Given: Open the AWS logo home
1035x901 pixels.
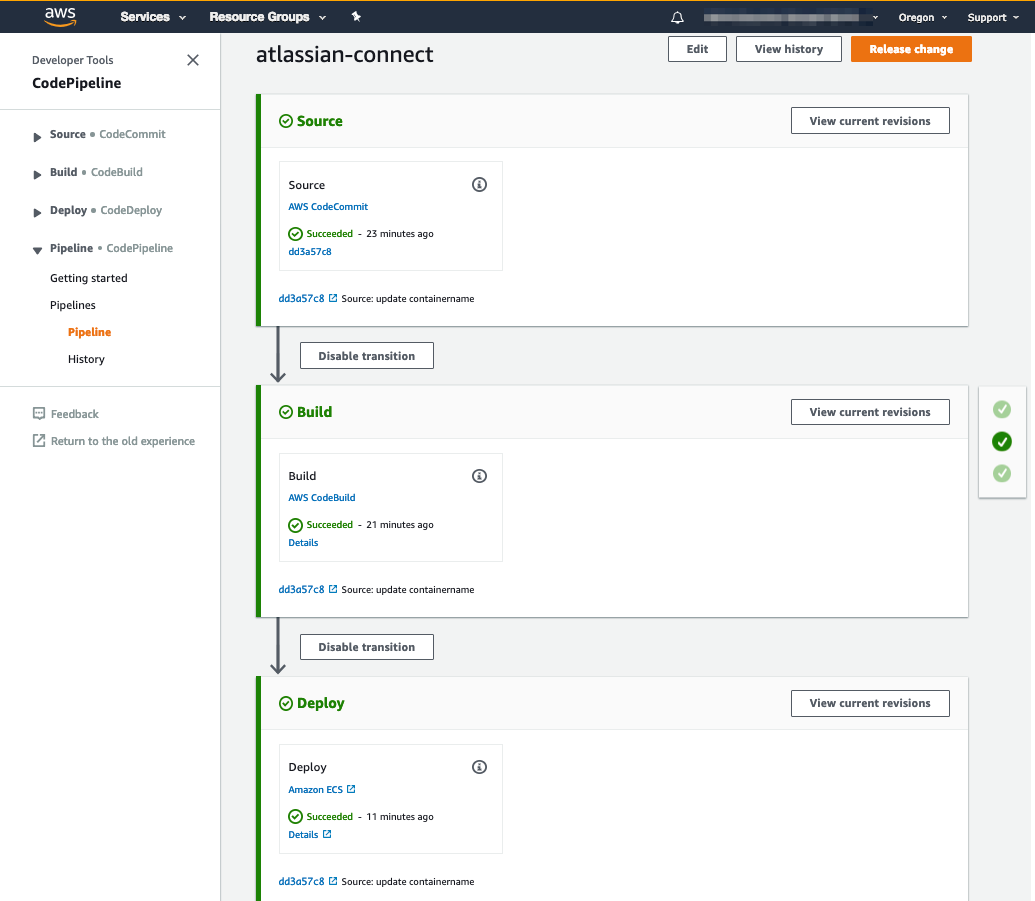Looking at the screenshot, I should coord(60,17).
